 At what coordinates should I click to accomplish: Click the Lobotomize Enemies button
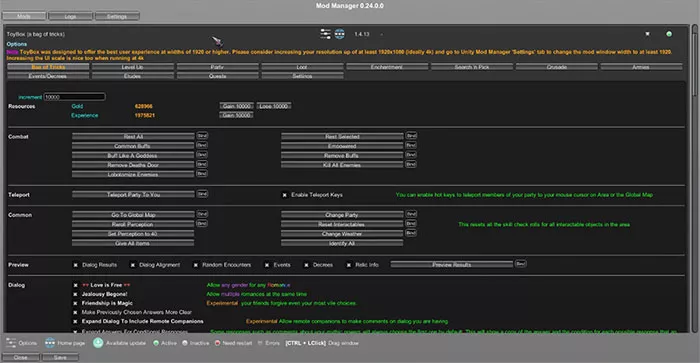click(x=133, y=174)
